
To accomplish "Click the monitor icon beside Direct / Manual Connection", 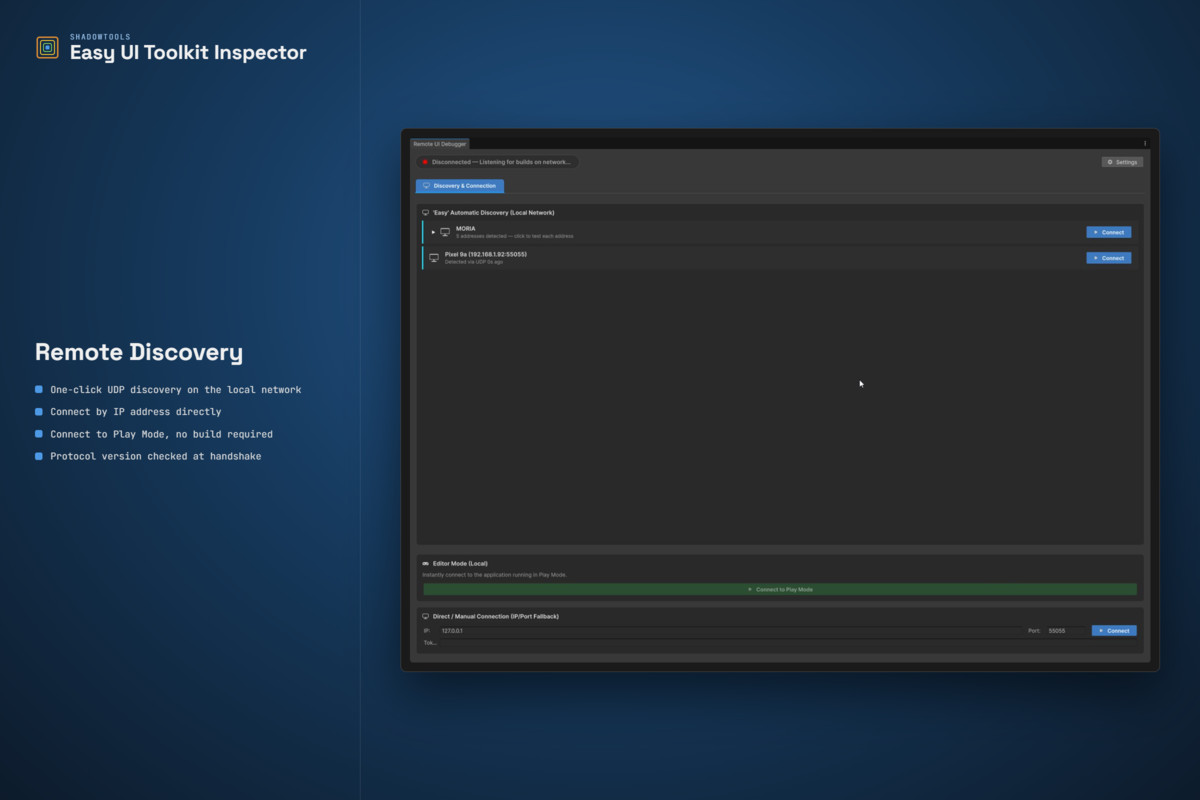I will click(x=425, y=617).
